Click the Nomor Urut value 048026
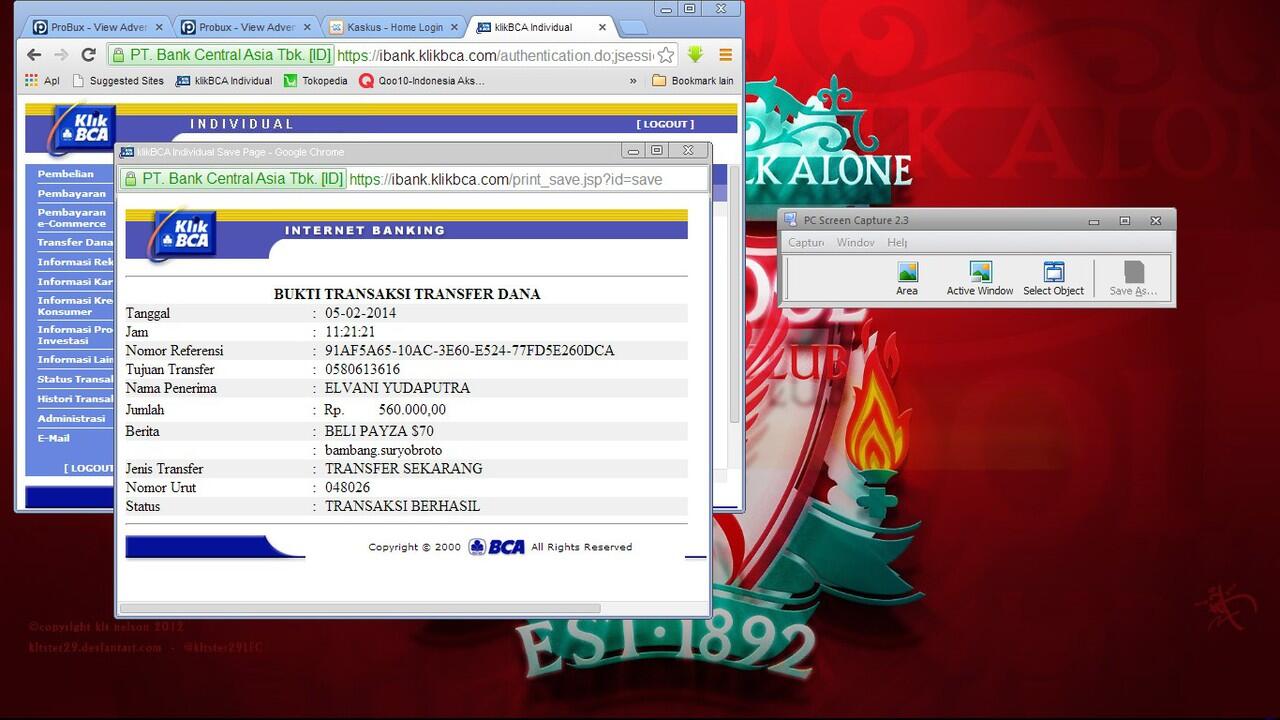This screenshot has width=1280, height=720. click(x=347, y=488)
